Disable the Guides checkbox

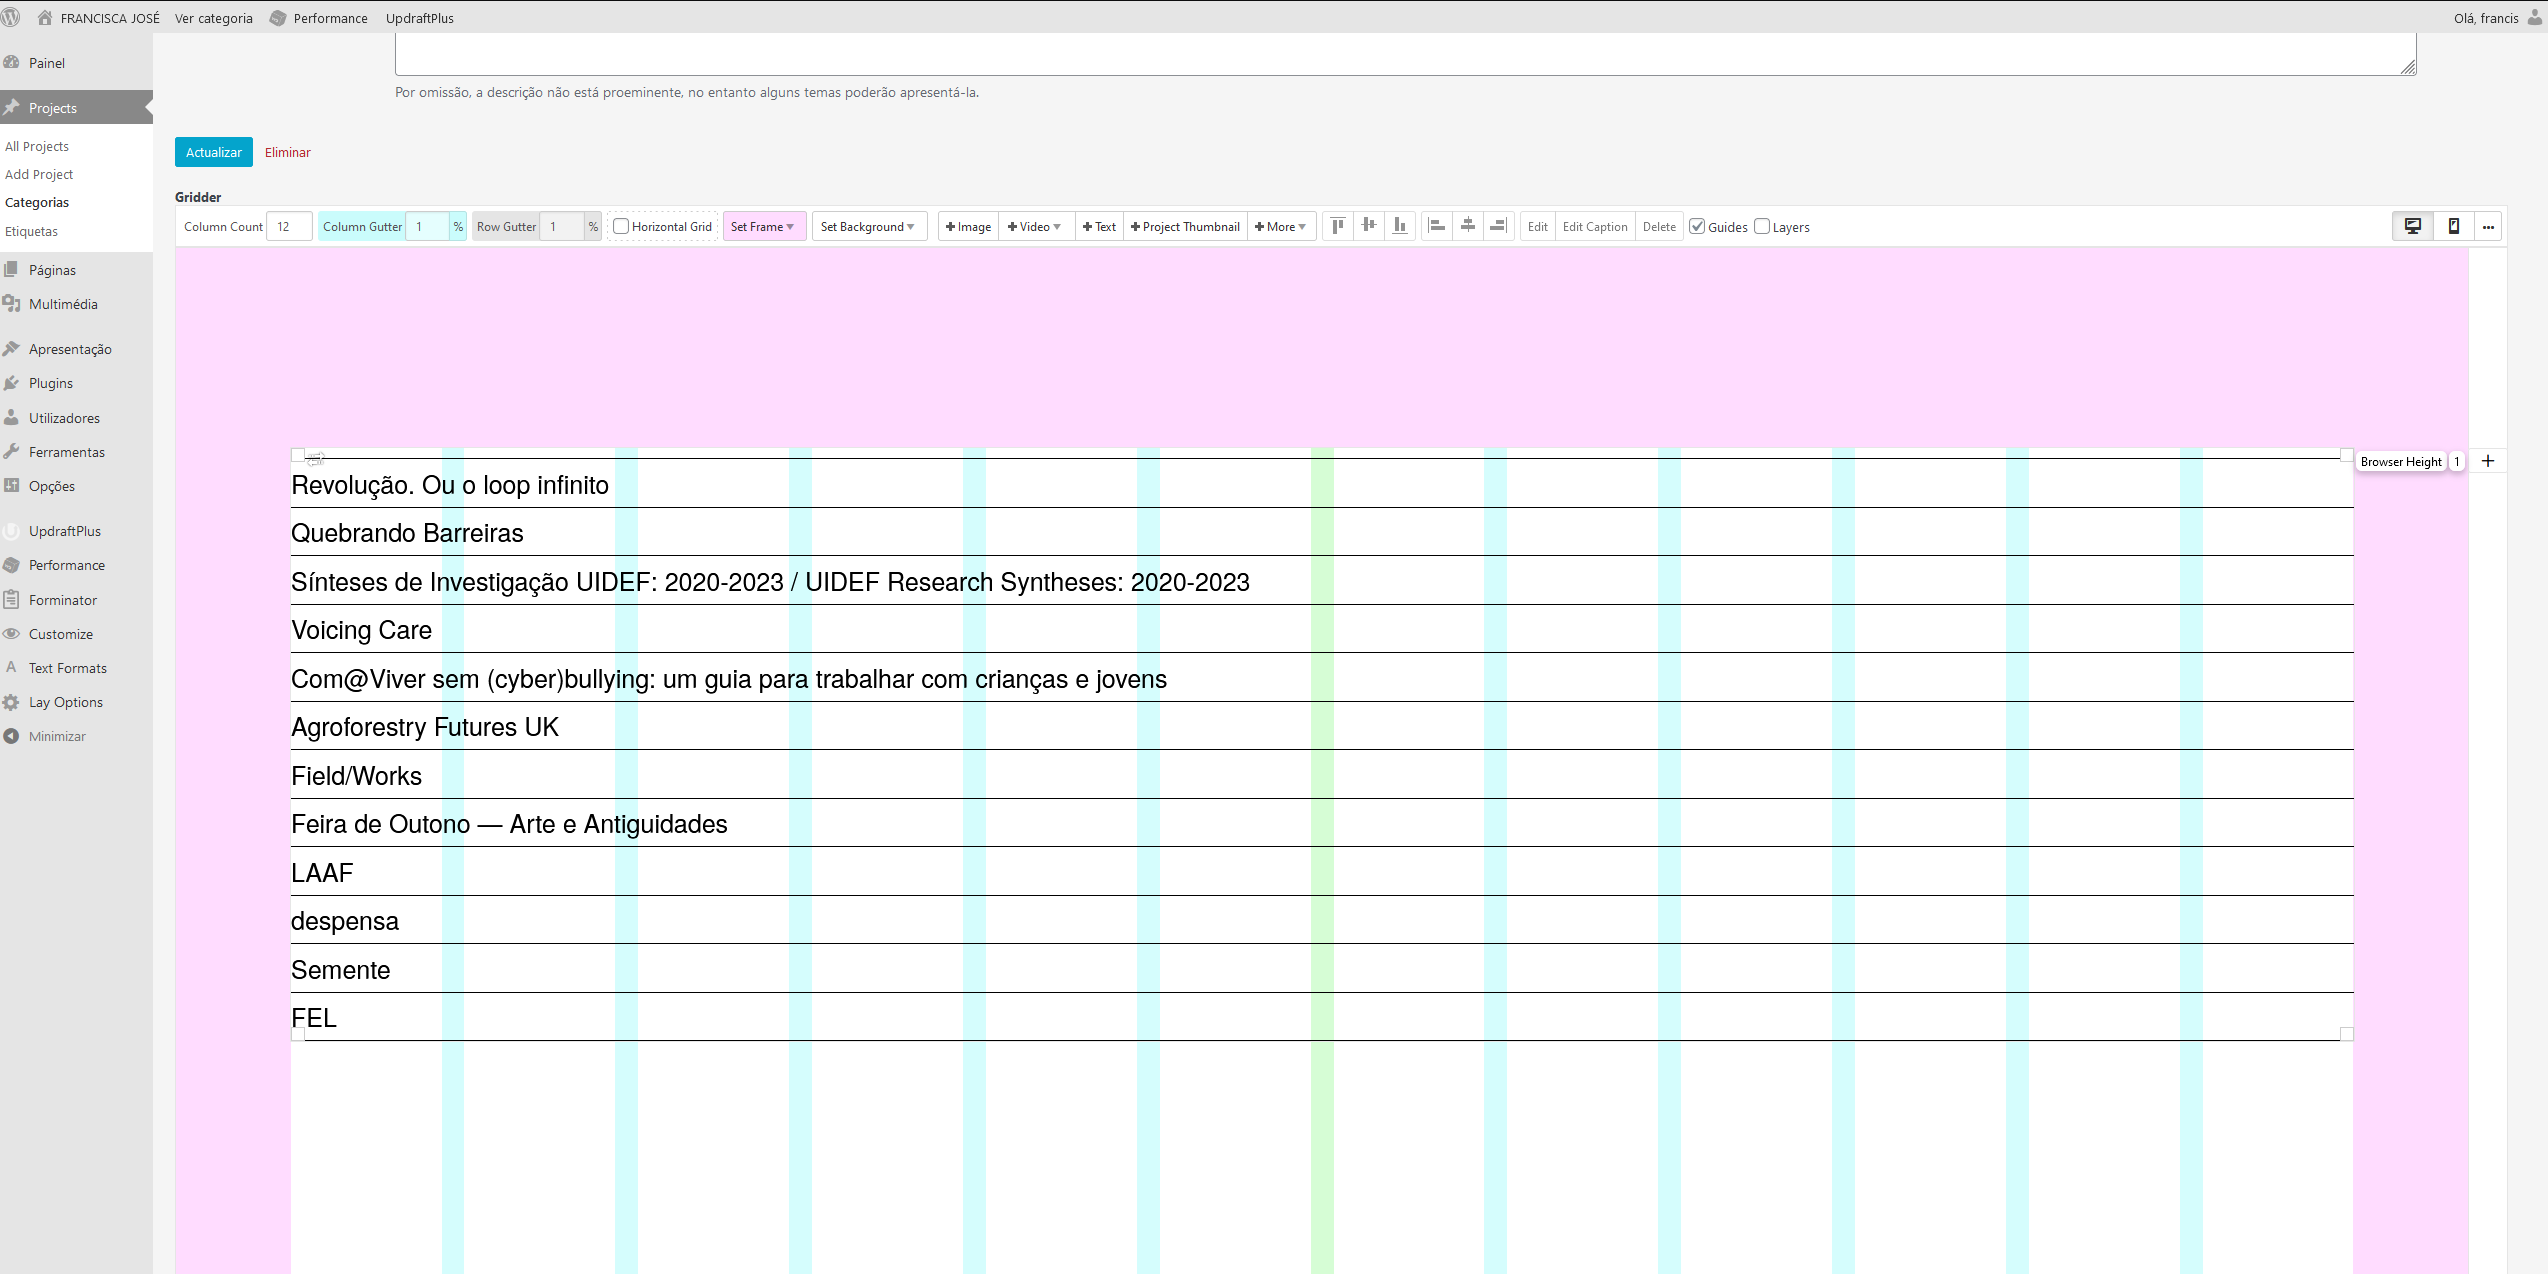pos(1697,227)
